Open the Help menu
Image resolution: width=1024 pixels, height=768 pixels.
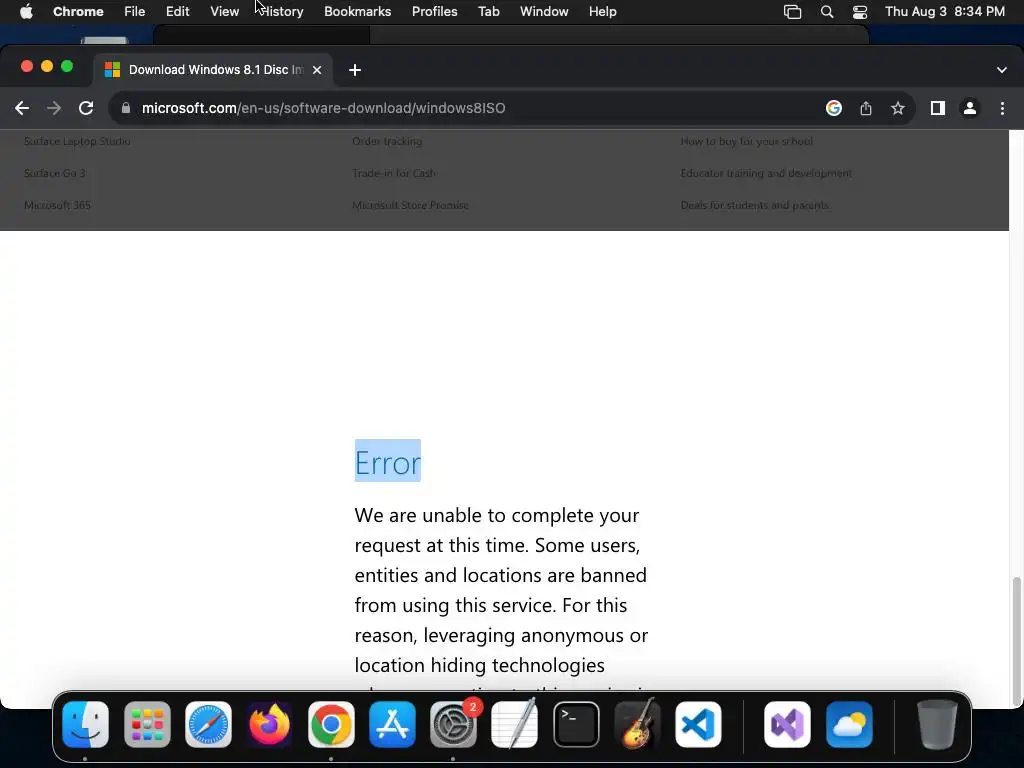[602, 12]
